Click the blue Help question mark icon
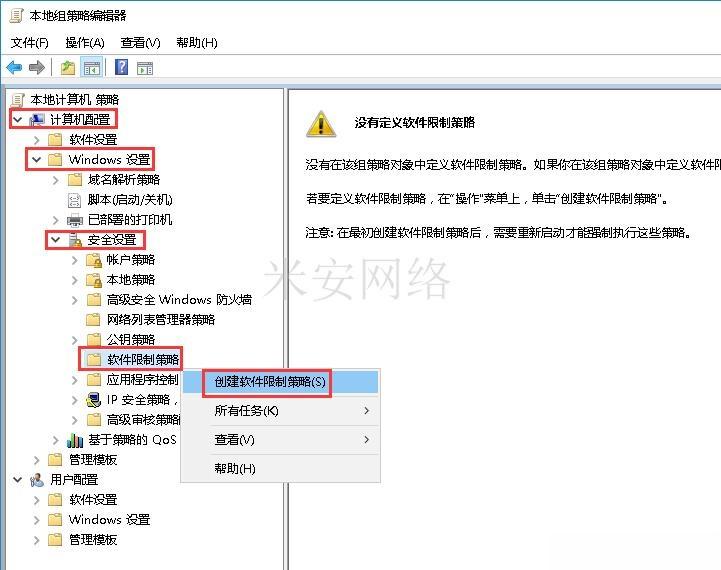721x570 pixels. tap(121, 67)
